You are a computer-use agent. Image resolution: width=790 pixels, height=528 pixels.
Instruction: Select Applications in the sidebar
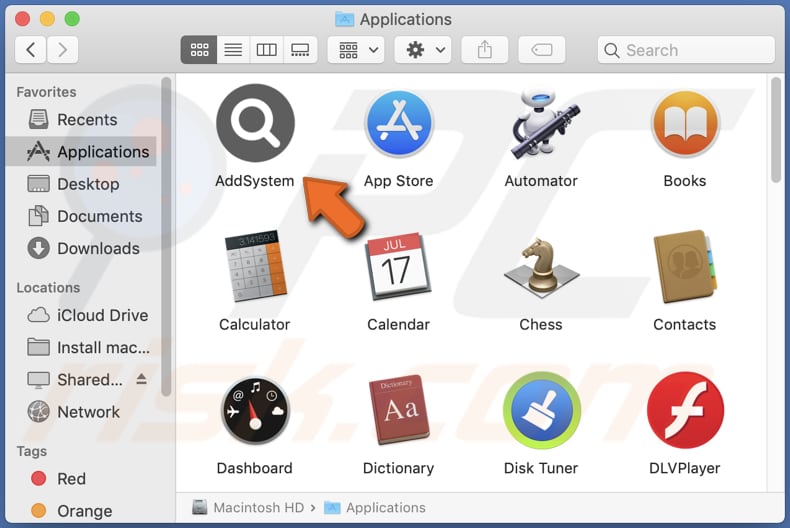[x=83, y=152]
